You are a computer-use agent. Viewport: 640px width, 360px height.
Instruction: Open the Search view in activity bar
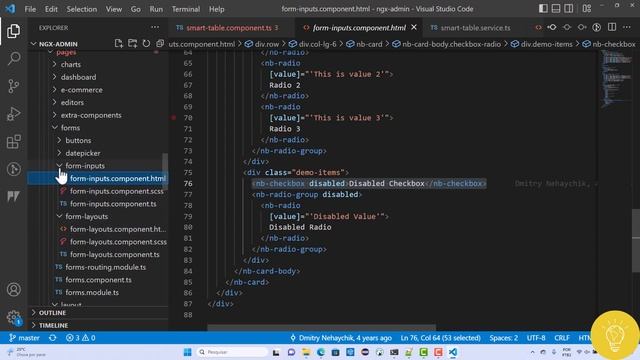click(13, 58)
